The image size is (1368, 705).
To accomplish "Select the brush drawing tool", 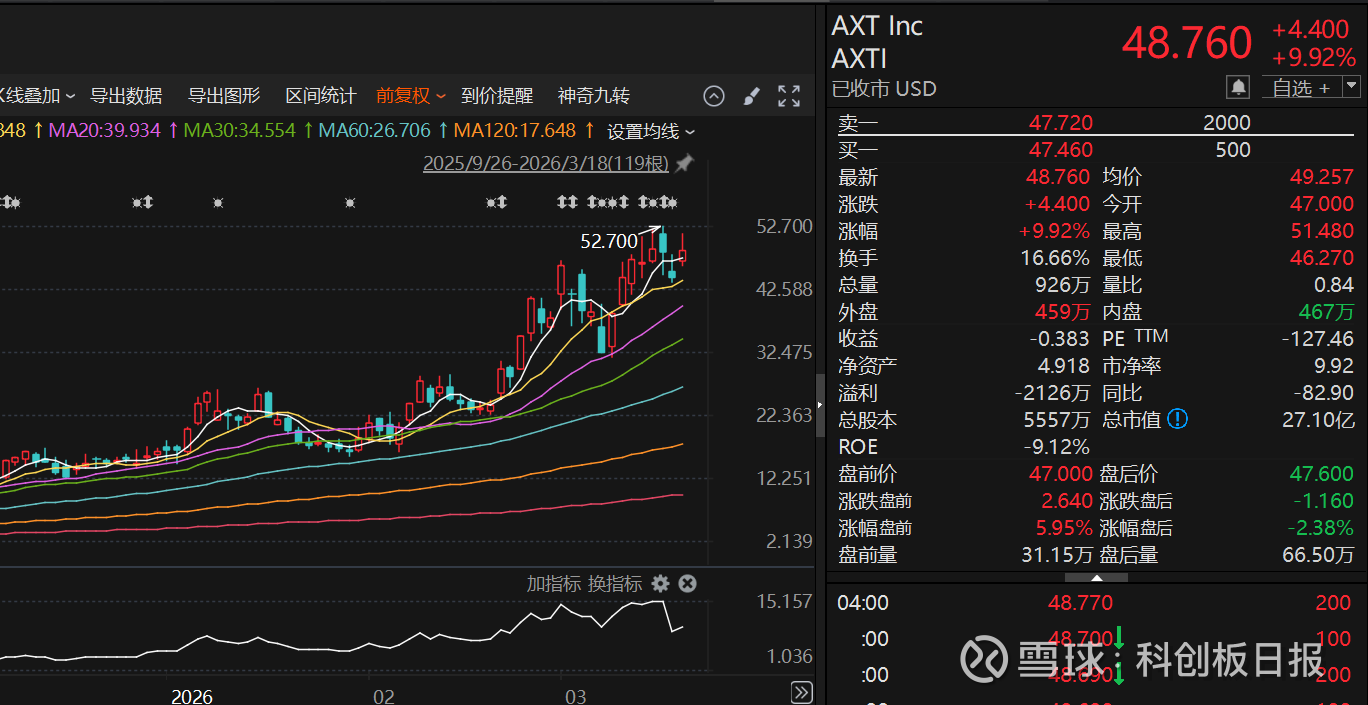I will coord(751,96).
